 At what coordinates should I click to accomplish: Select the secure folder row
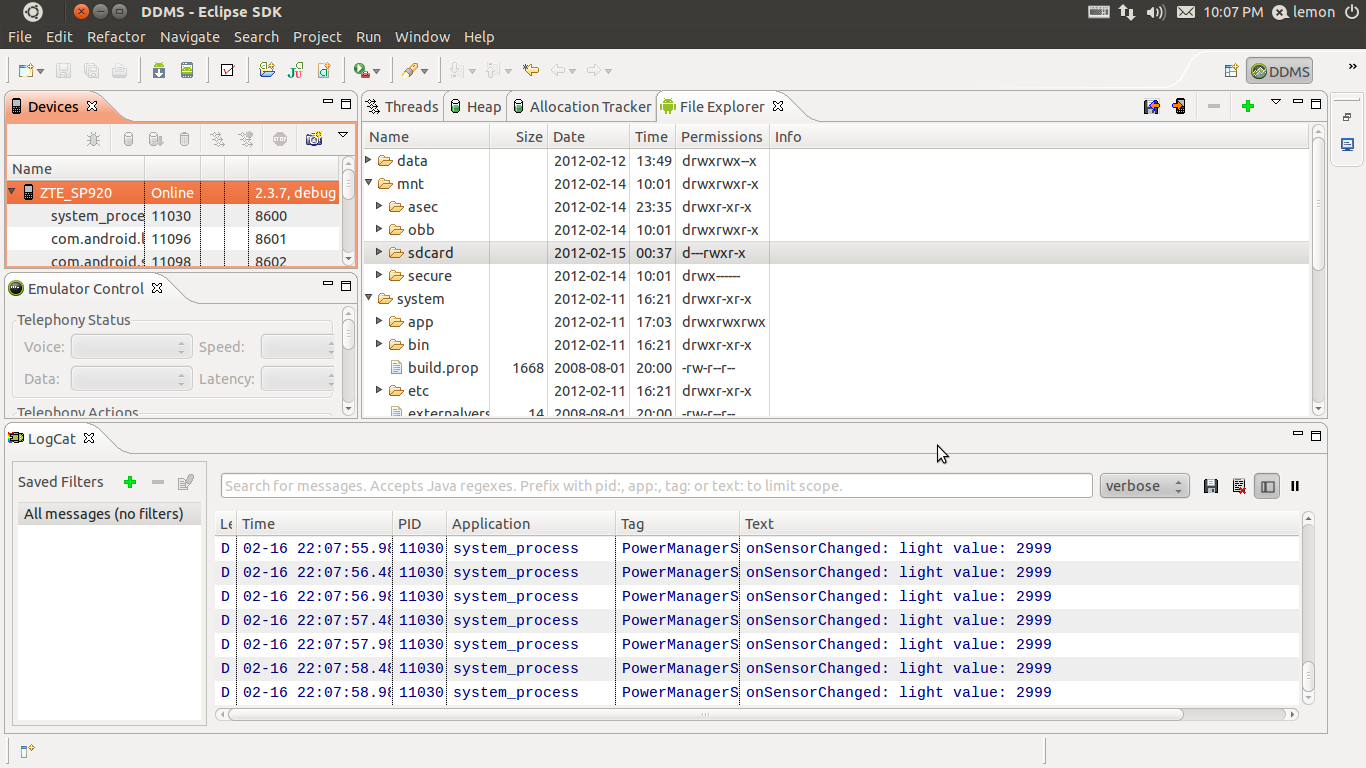(838, 275)
